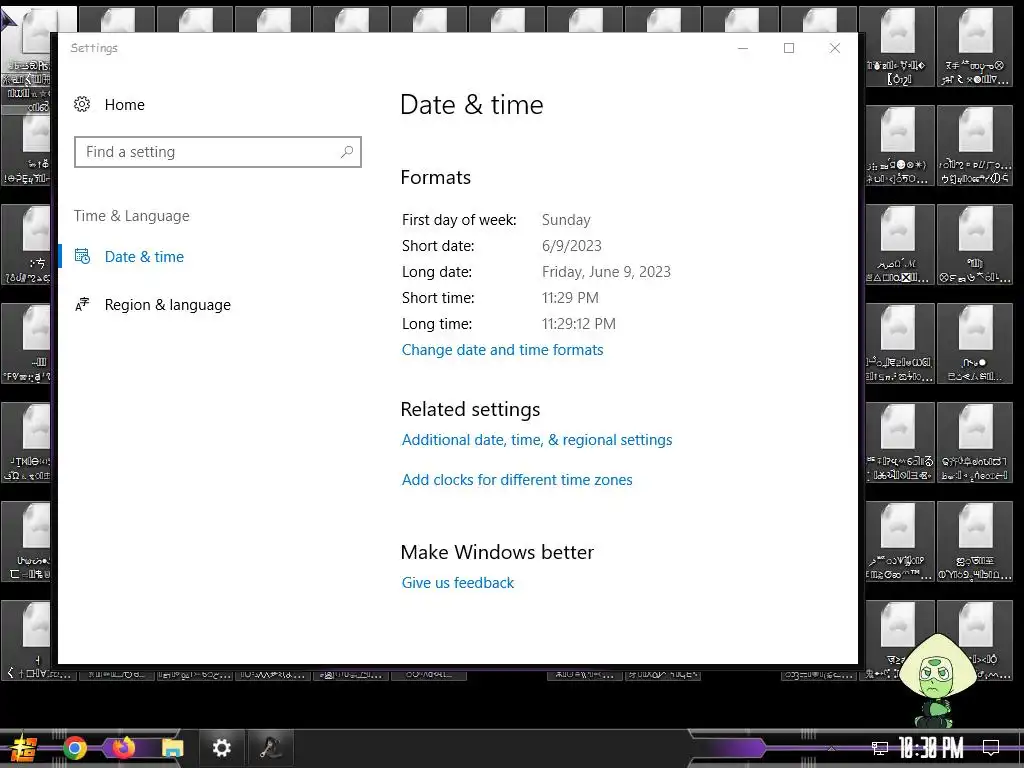Click the long date Friday, June 9, 2023
Image resolution: width=1024 pixels, height=768 pixels.
(606, 272)
